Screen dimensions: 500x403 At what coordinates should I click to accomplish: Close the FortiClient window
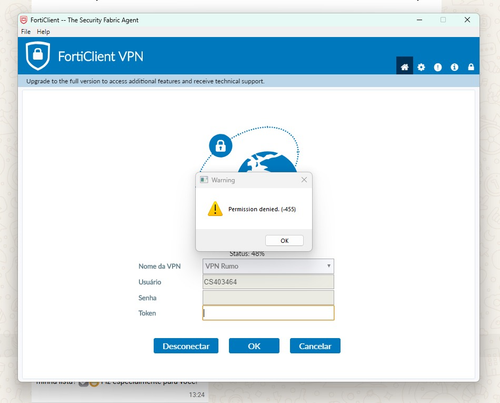coord(467,20)
